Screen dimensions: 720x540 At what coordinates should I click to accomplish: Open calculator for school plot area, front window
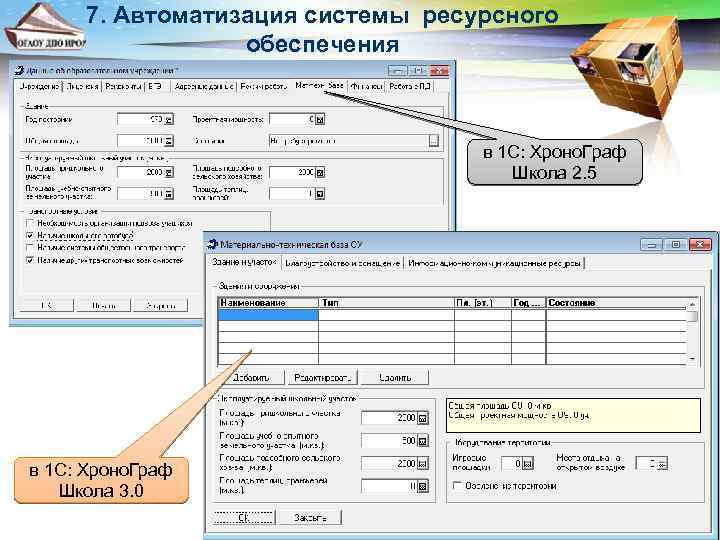[x=422, y=418]
